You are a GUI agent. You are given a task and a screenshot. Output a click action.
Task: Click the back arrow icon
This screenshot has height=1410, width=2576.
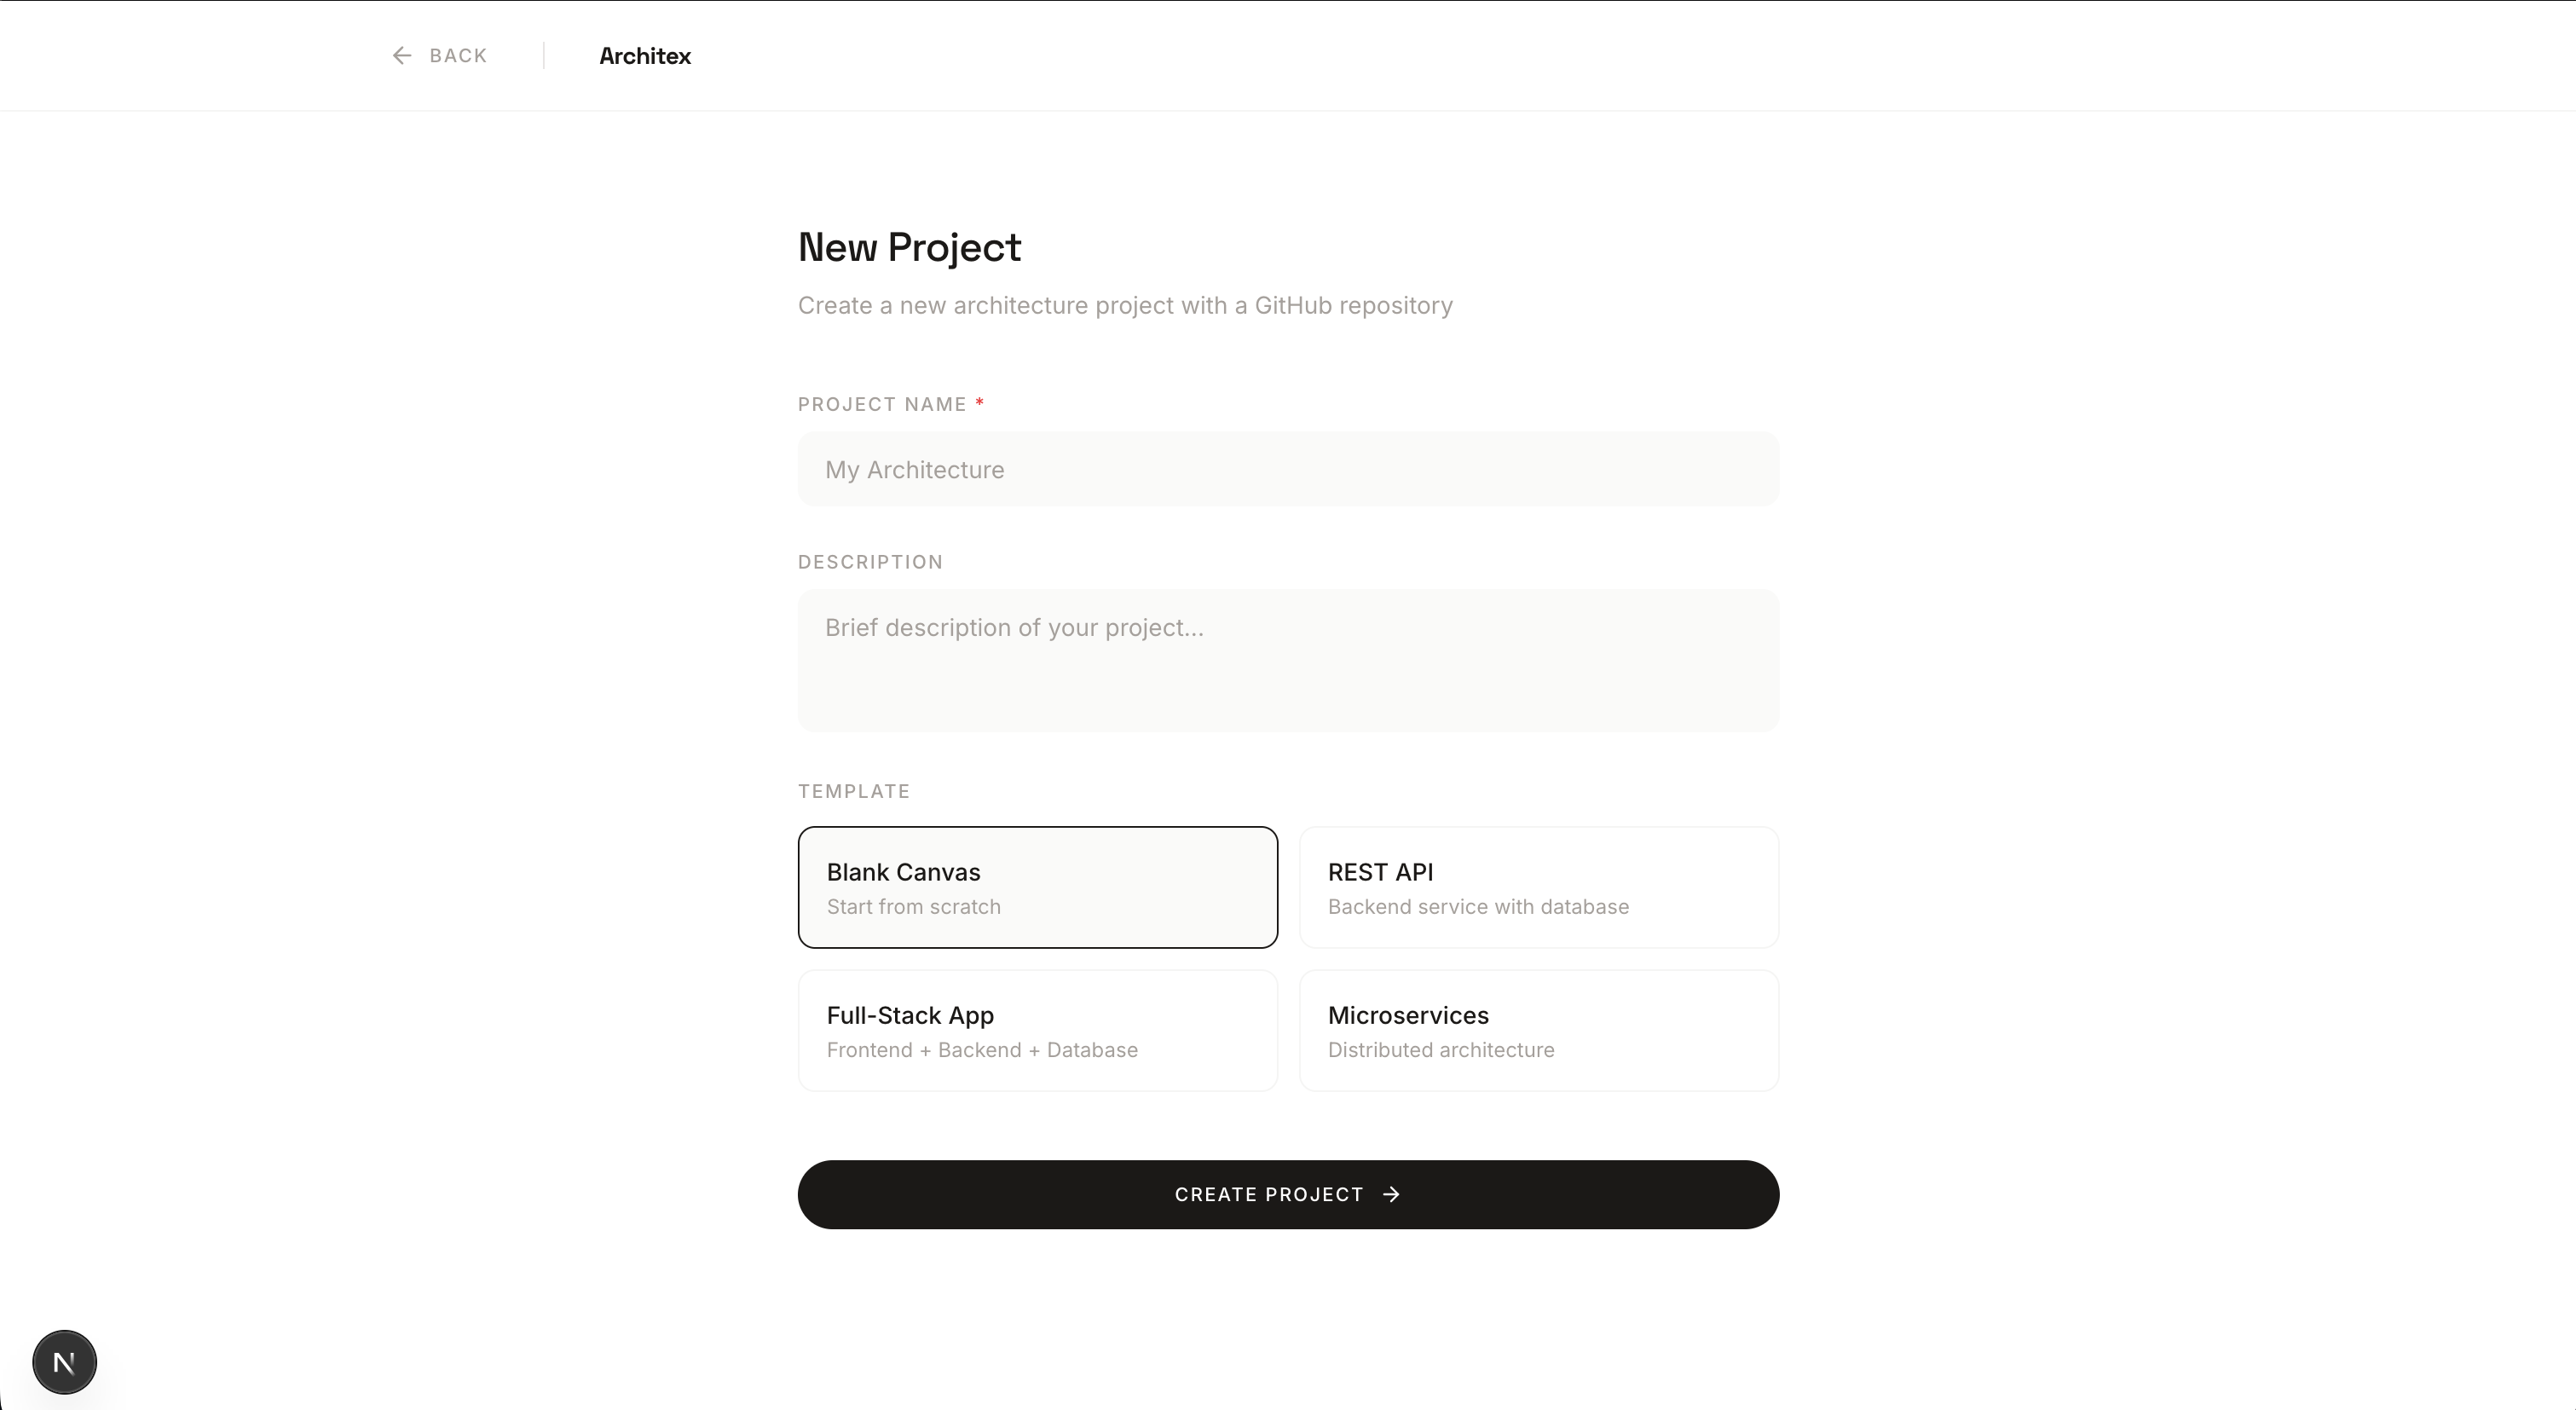402,56
